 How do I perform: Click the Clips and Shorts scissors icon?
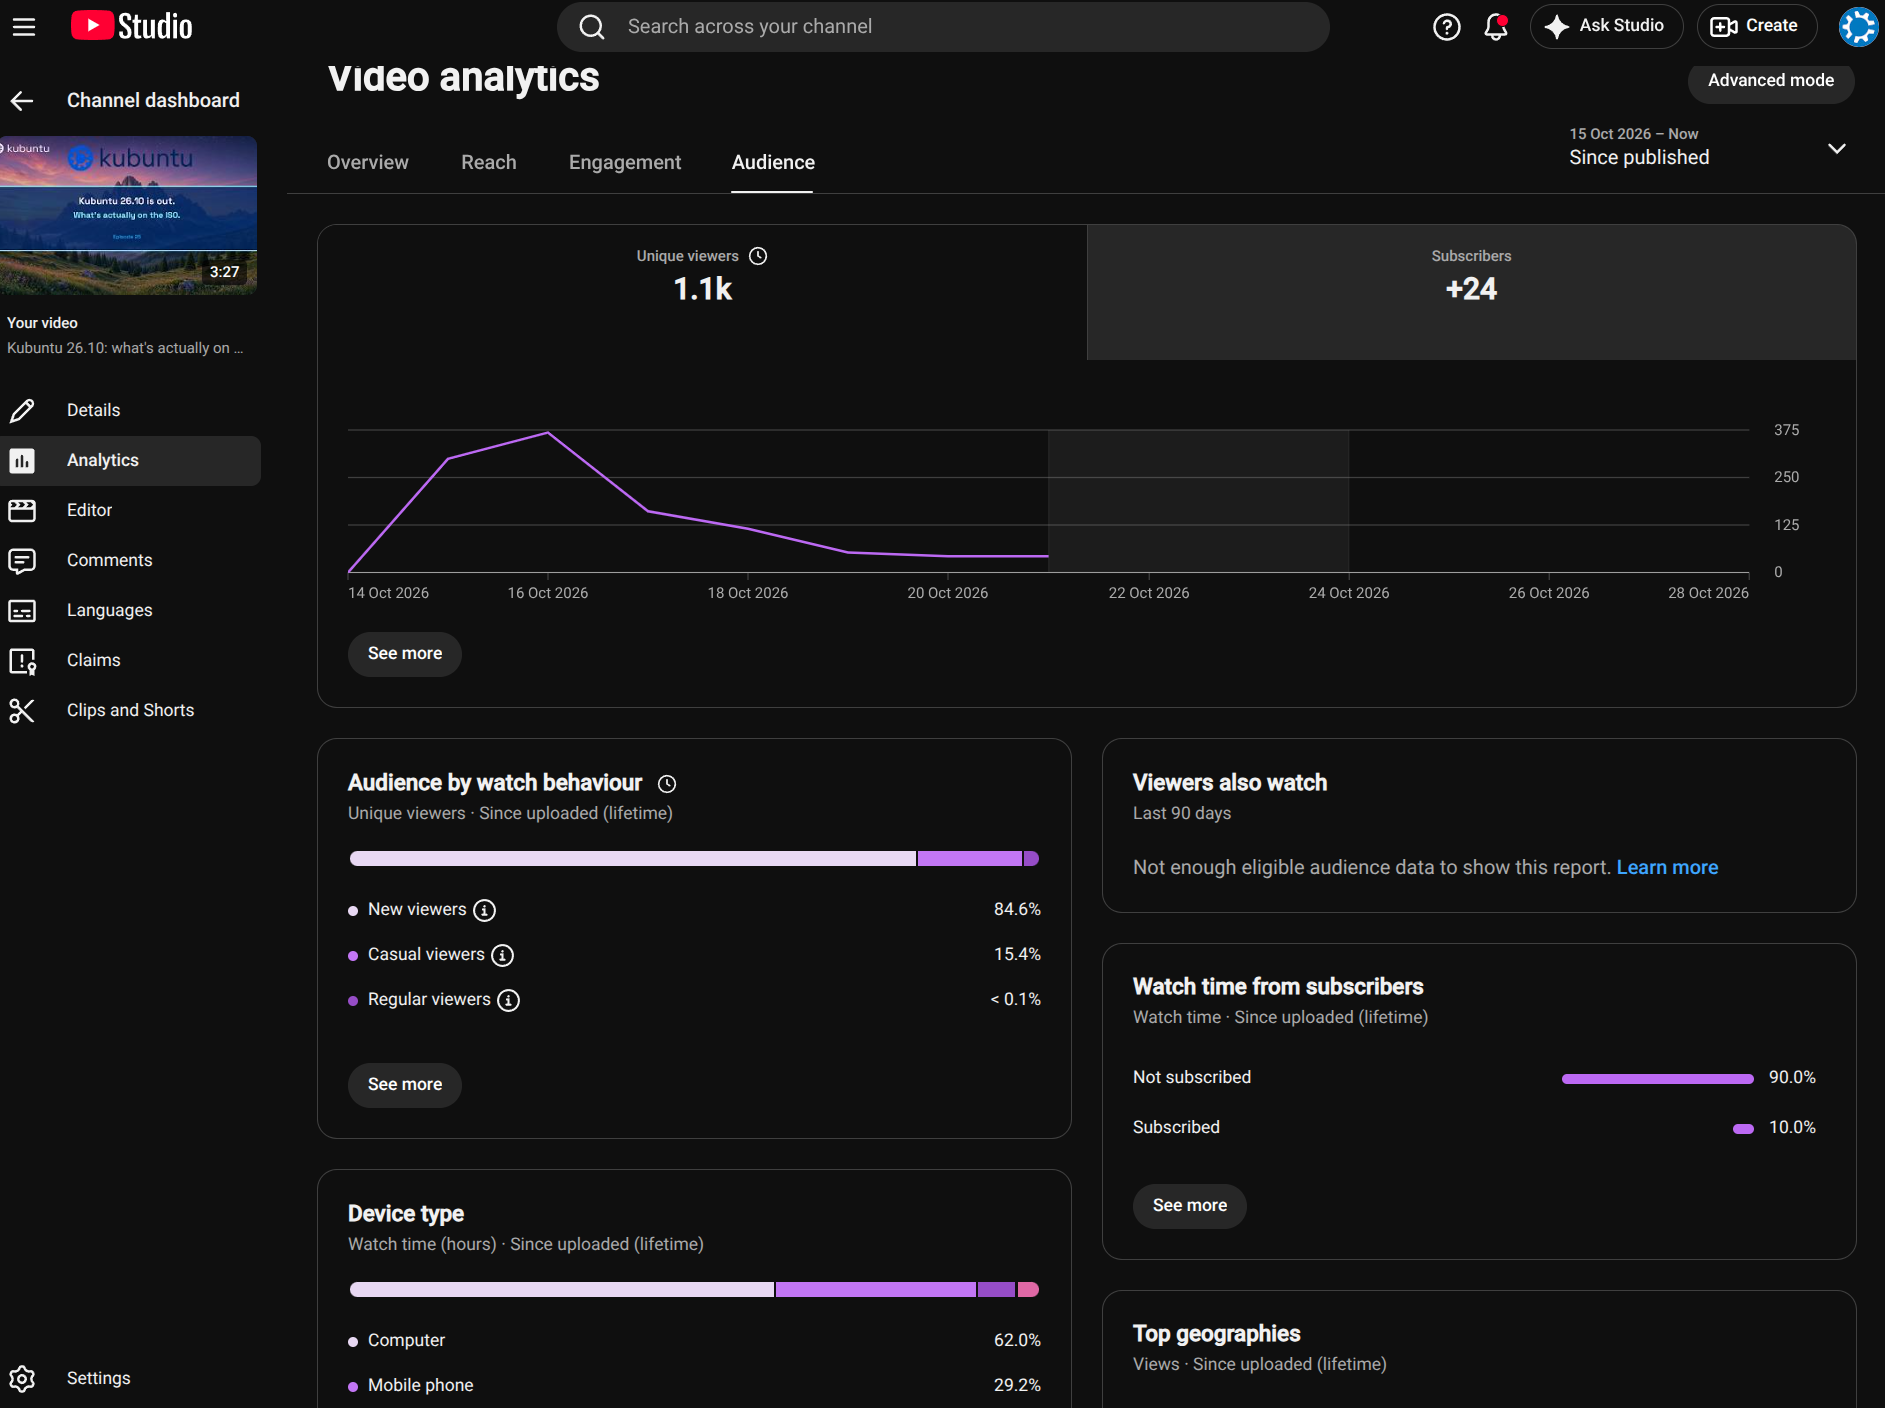pyautogui.click(x=22, y=710)
